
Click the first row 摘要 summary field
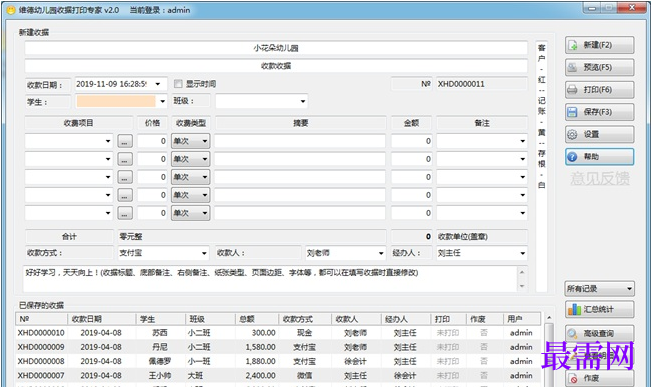(x=300, y=141)
